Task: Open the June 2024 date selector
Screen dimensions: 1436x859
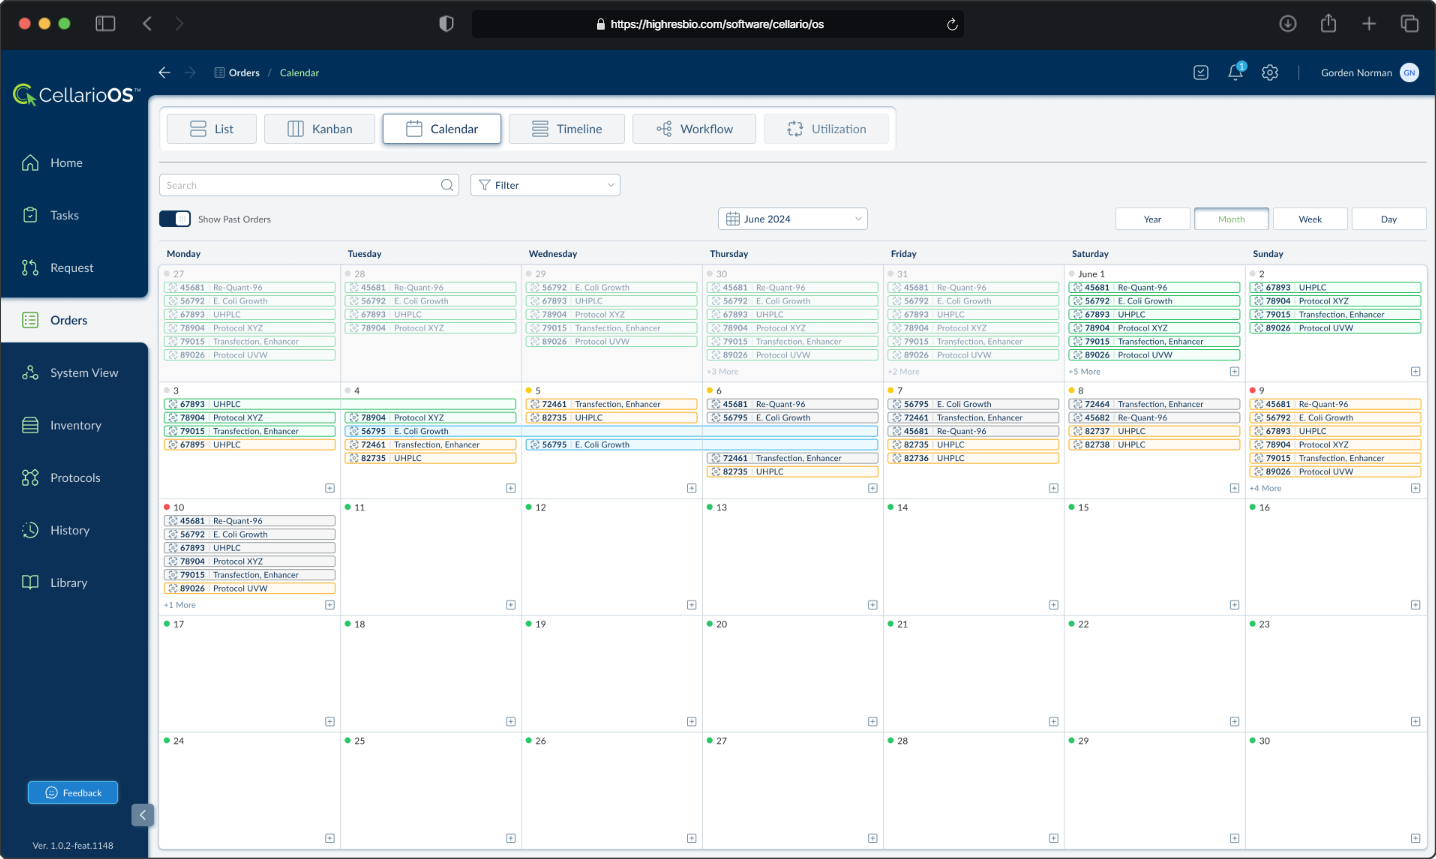Action: (x=792, y=218)
